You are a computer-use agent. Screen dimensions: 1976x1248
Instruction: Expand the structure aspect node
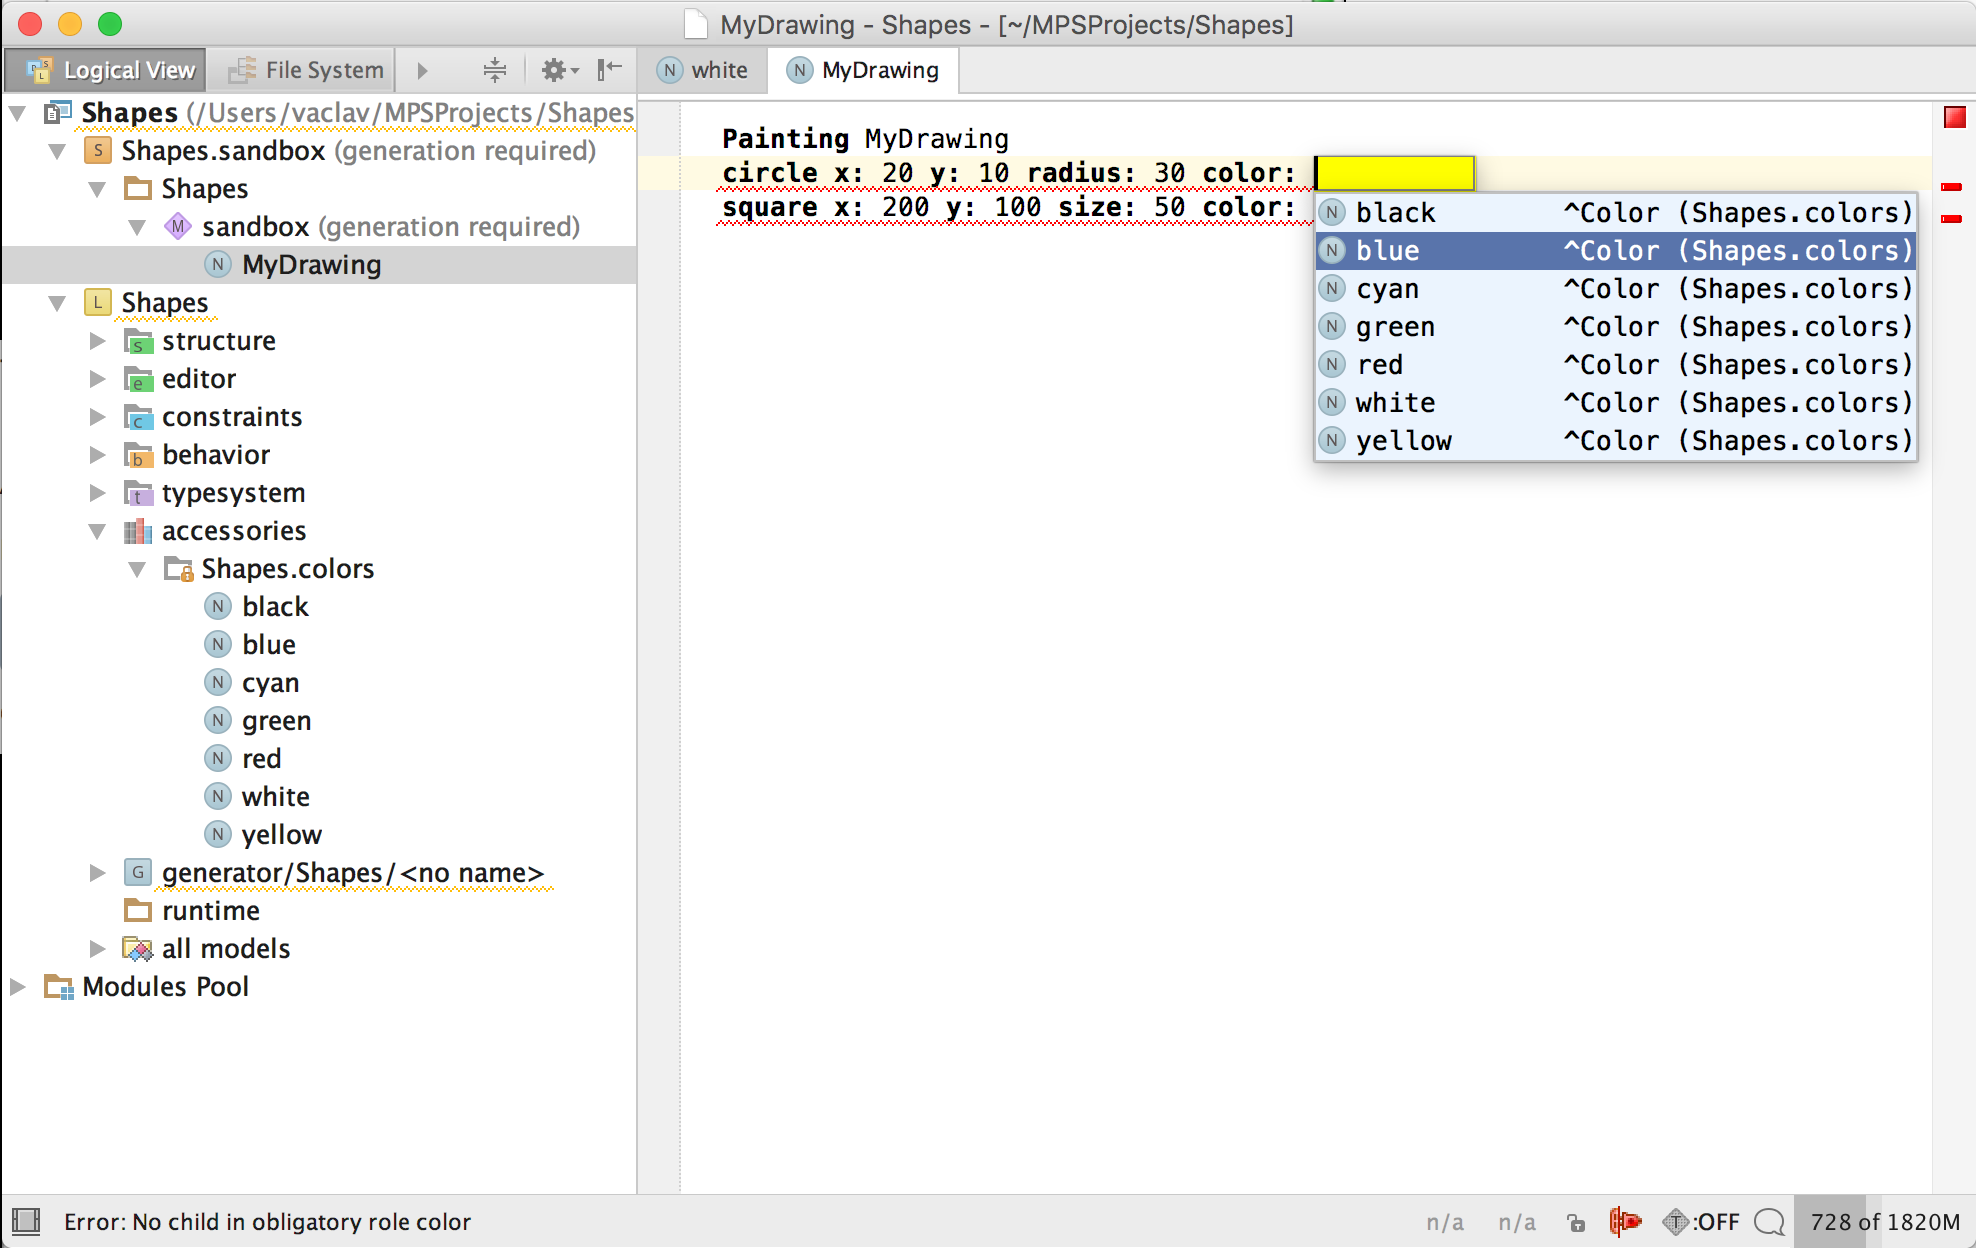tap(97, 341)
